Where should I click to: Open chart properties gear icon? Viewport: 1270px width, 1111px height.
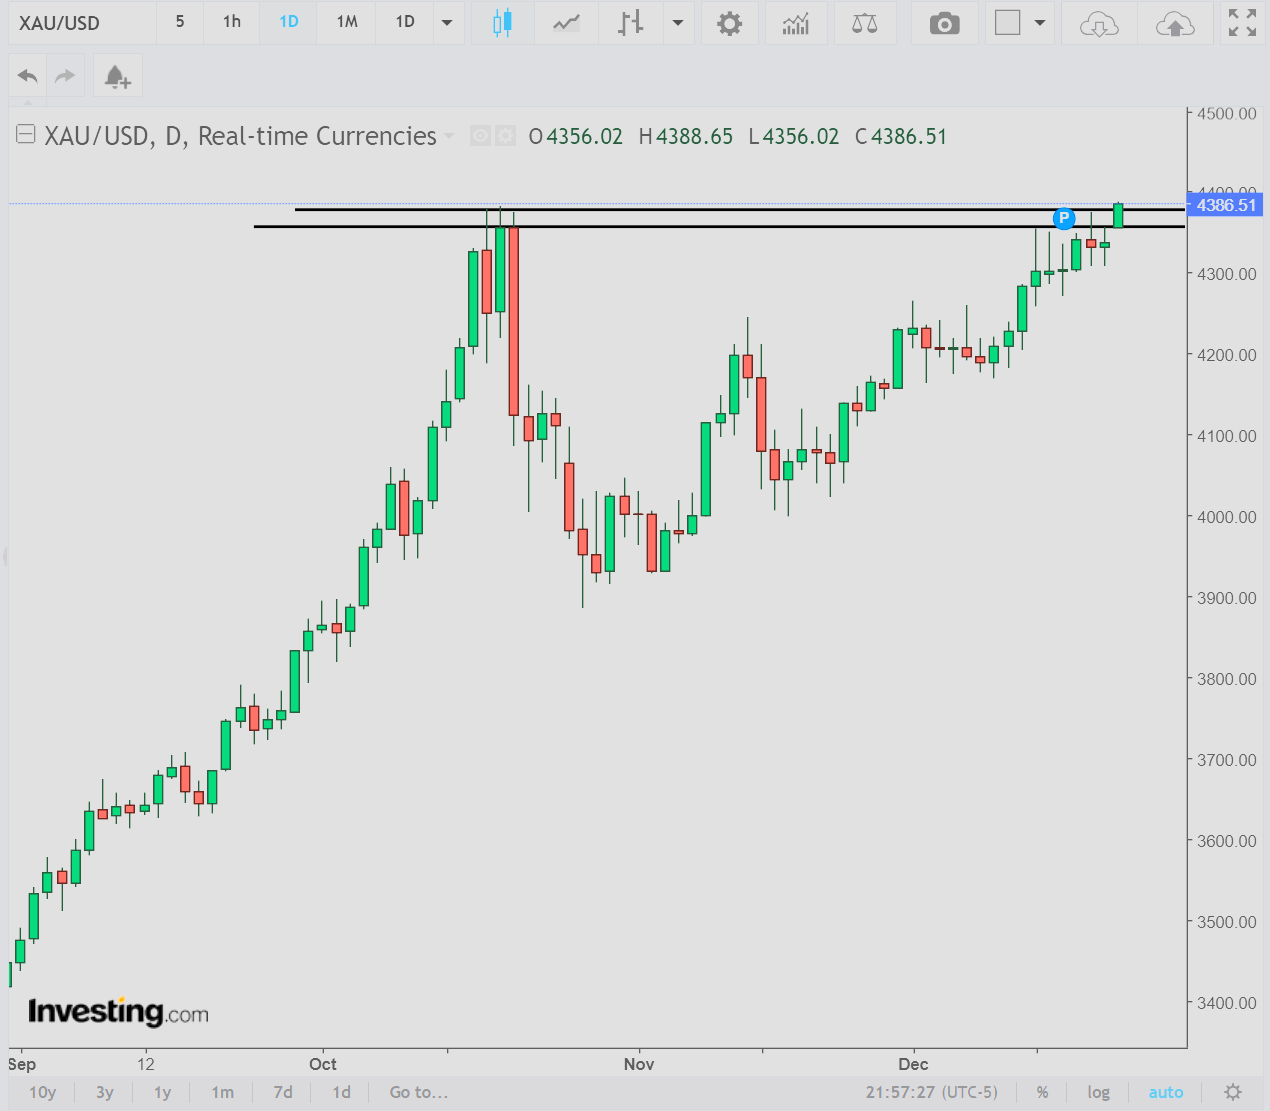[730, 23]
